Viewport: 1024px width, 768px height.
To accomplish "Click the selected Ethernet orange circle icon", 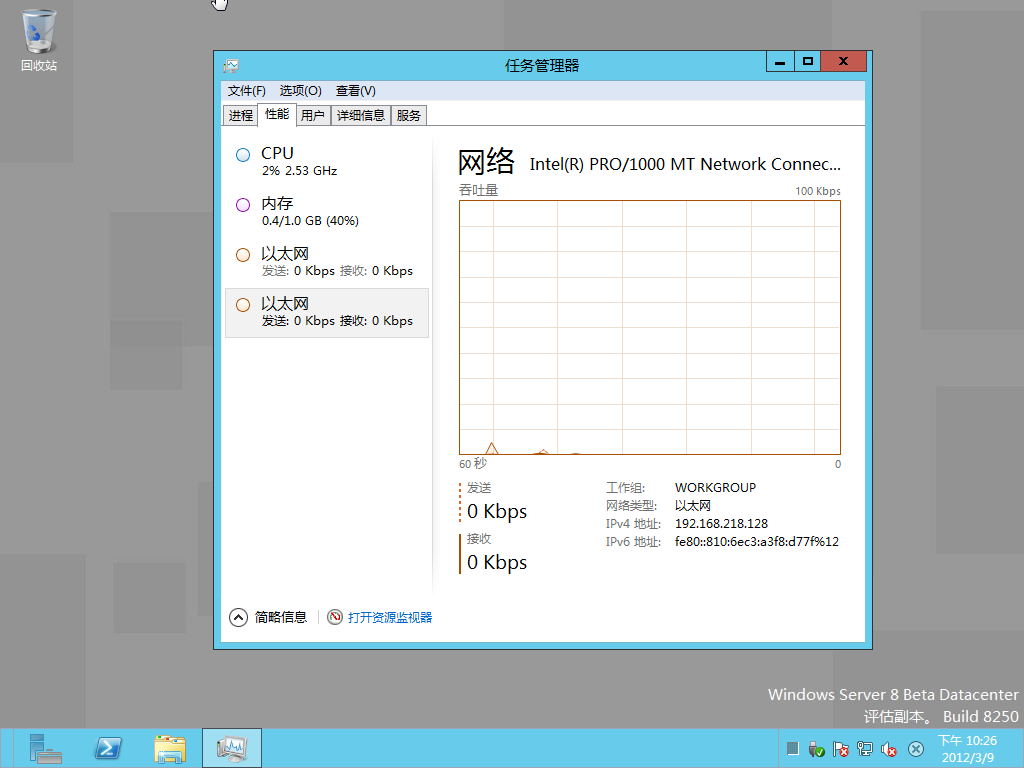I will click(x=243, y=305).
